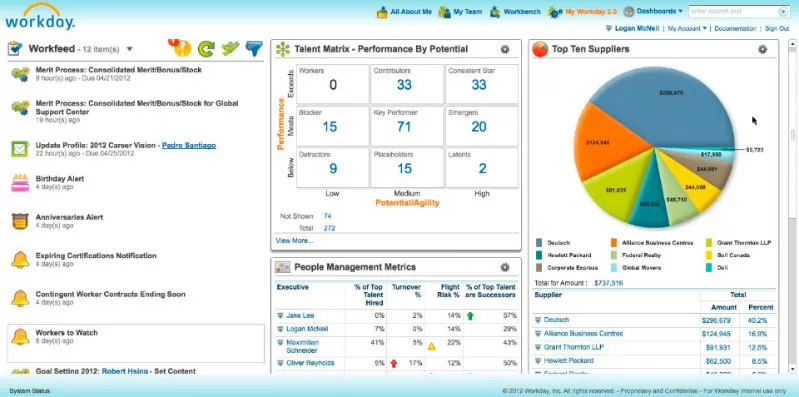Click Emergers count 20
This screenshot has height=397, width=799.
[x=478, y=127]
